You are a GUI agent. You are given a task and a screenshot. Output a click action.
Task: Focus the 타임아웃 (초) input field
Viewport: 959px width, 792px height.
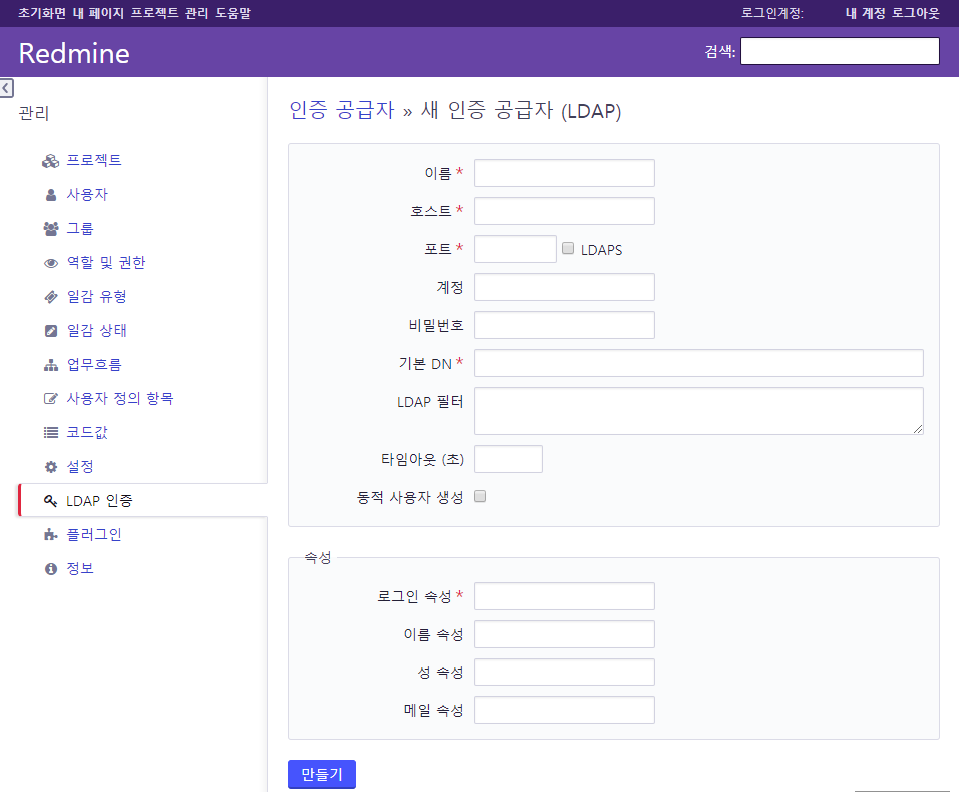(508, 459)
